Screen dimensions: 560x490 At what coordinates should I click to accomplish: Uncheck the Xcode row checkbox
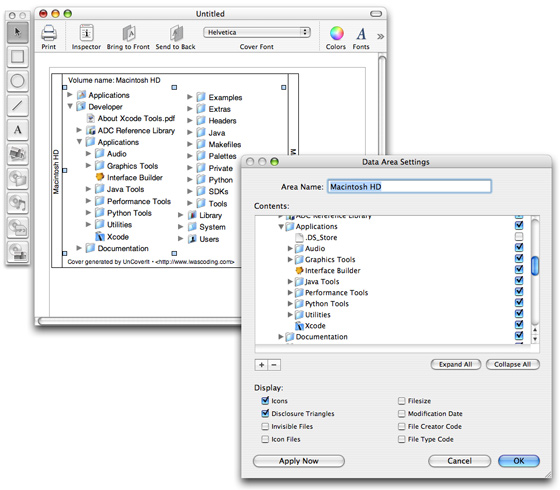click(x=519, y=325)
